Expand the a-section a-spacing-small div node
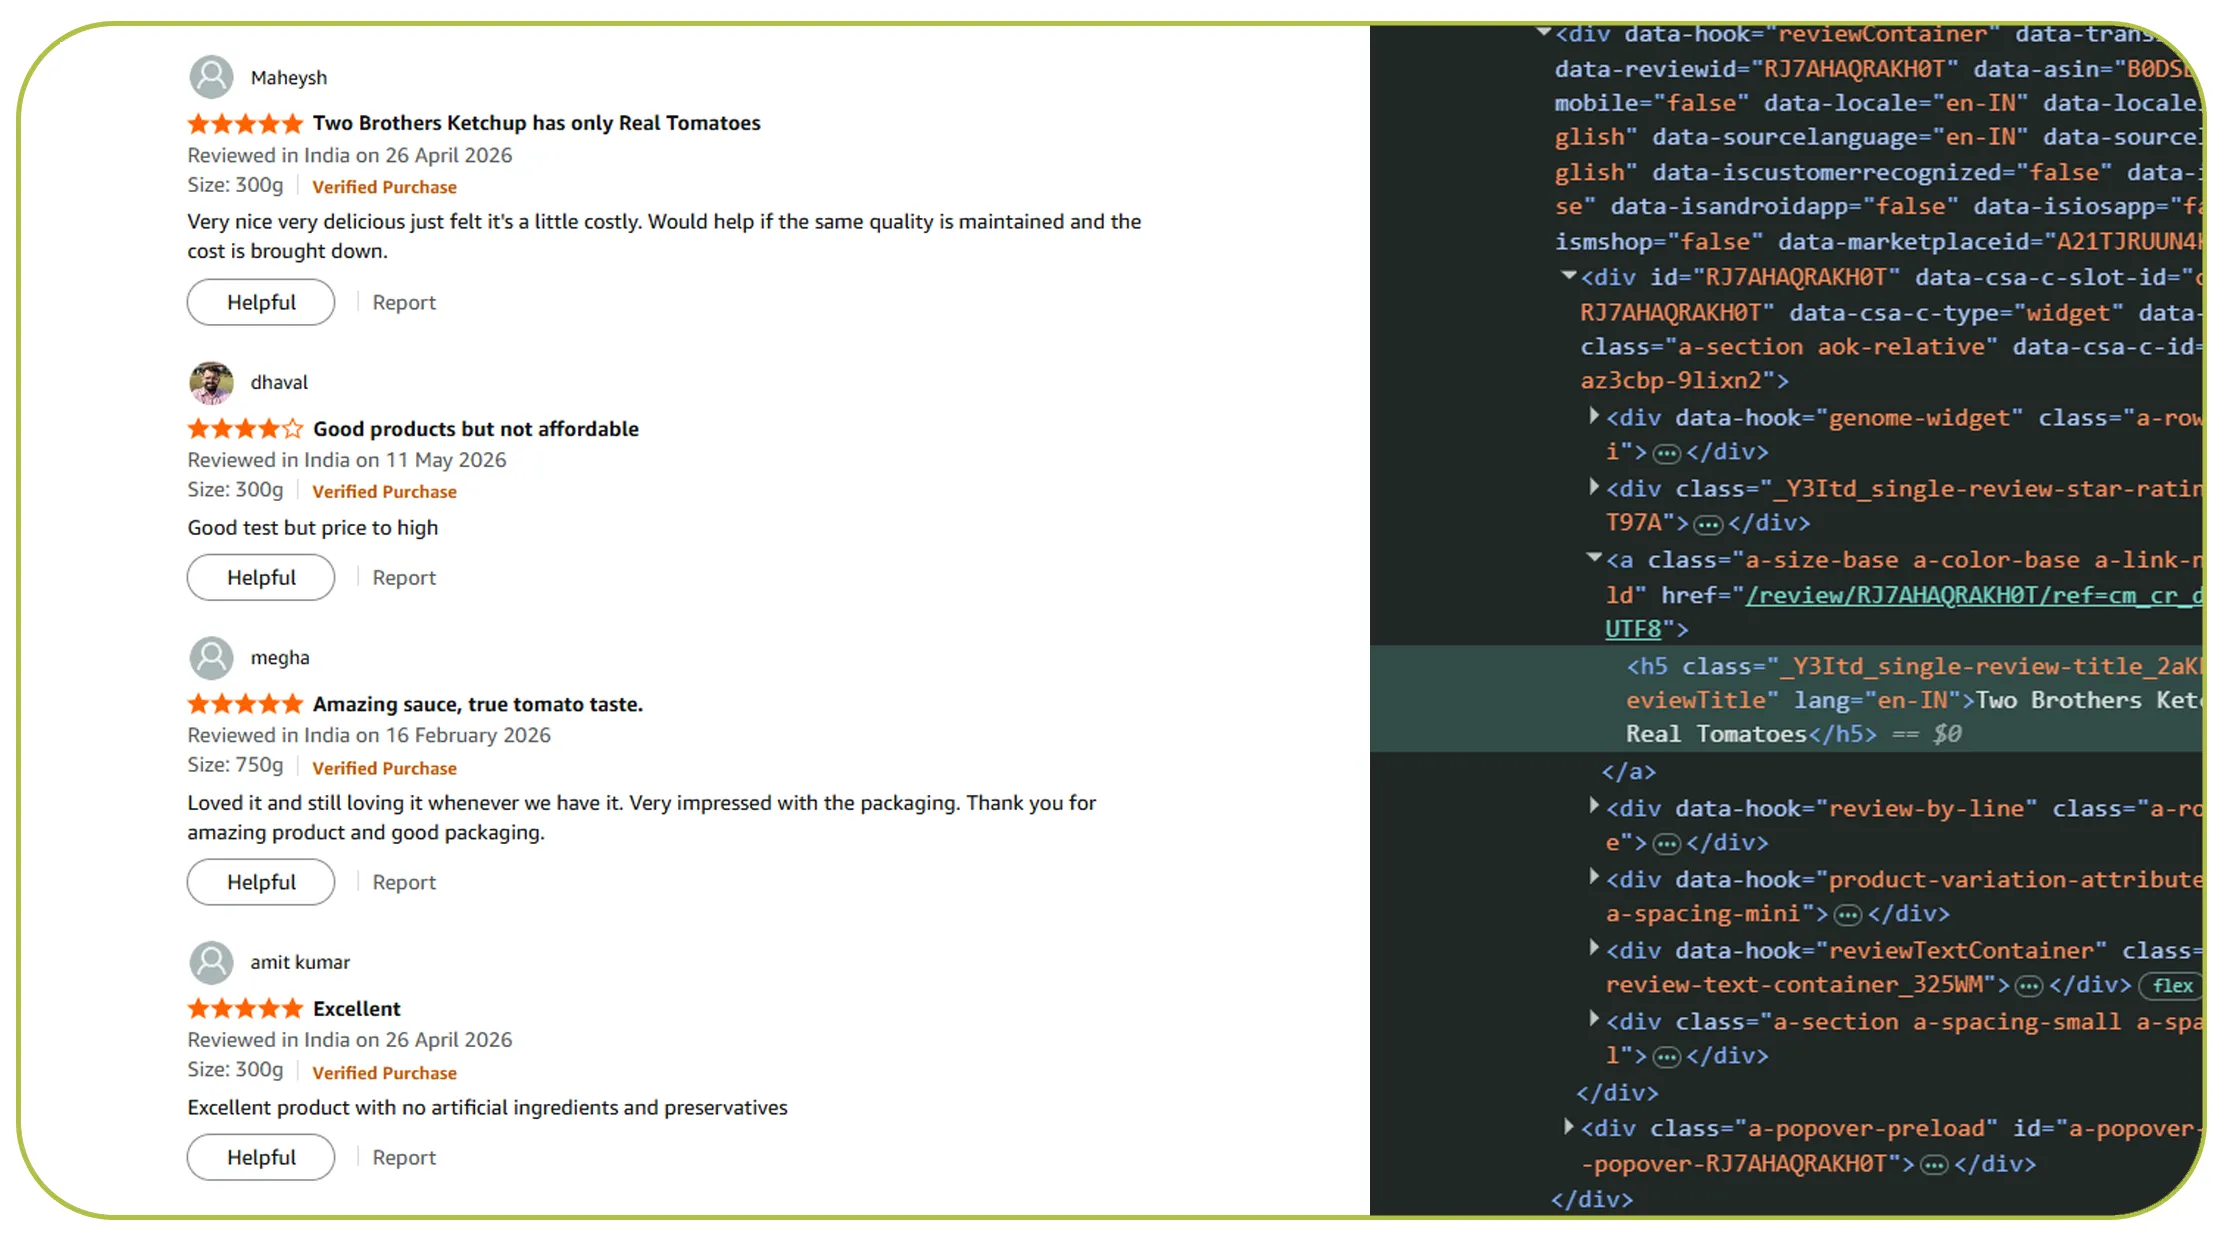This screenshot has width=2223, height=1240. click(1594, 1019)
